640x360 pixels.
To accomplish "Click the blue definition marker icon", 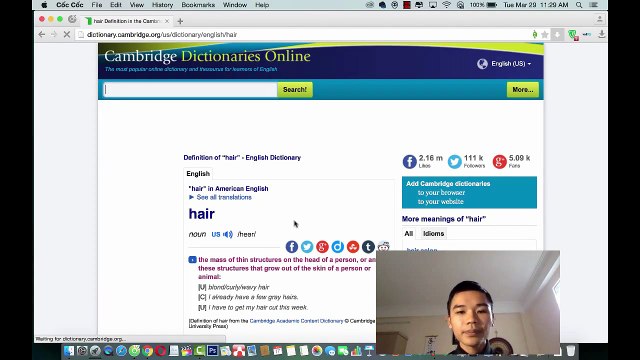I will 192,260.
